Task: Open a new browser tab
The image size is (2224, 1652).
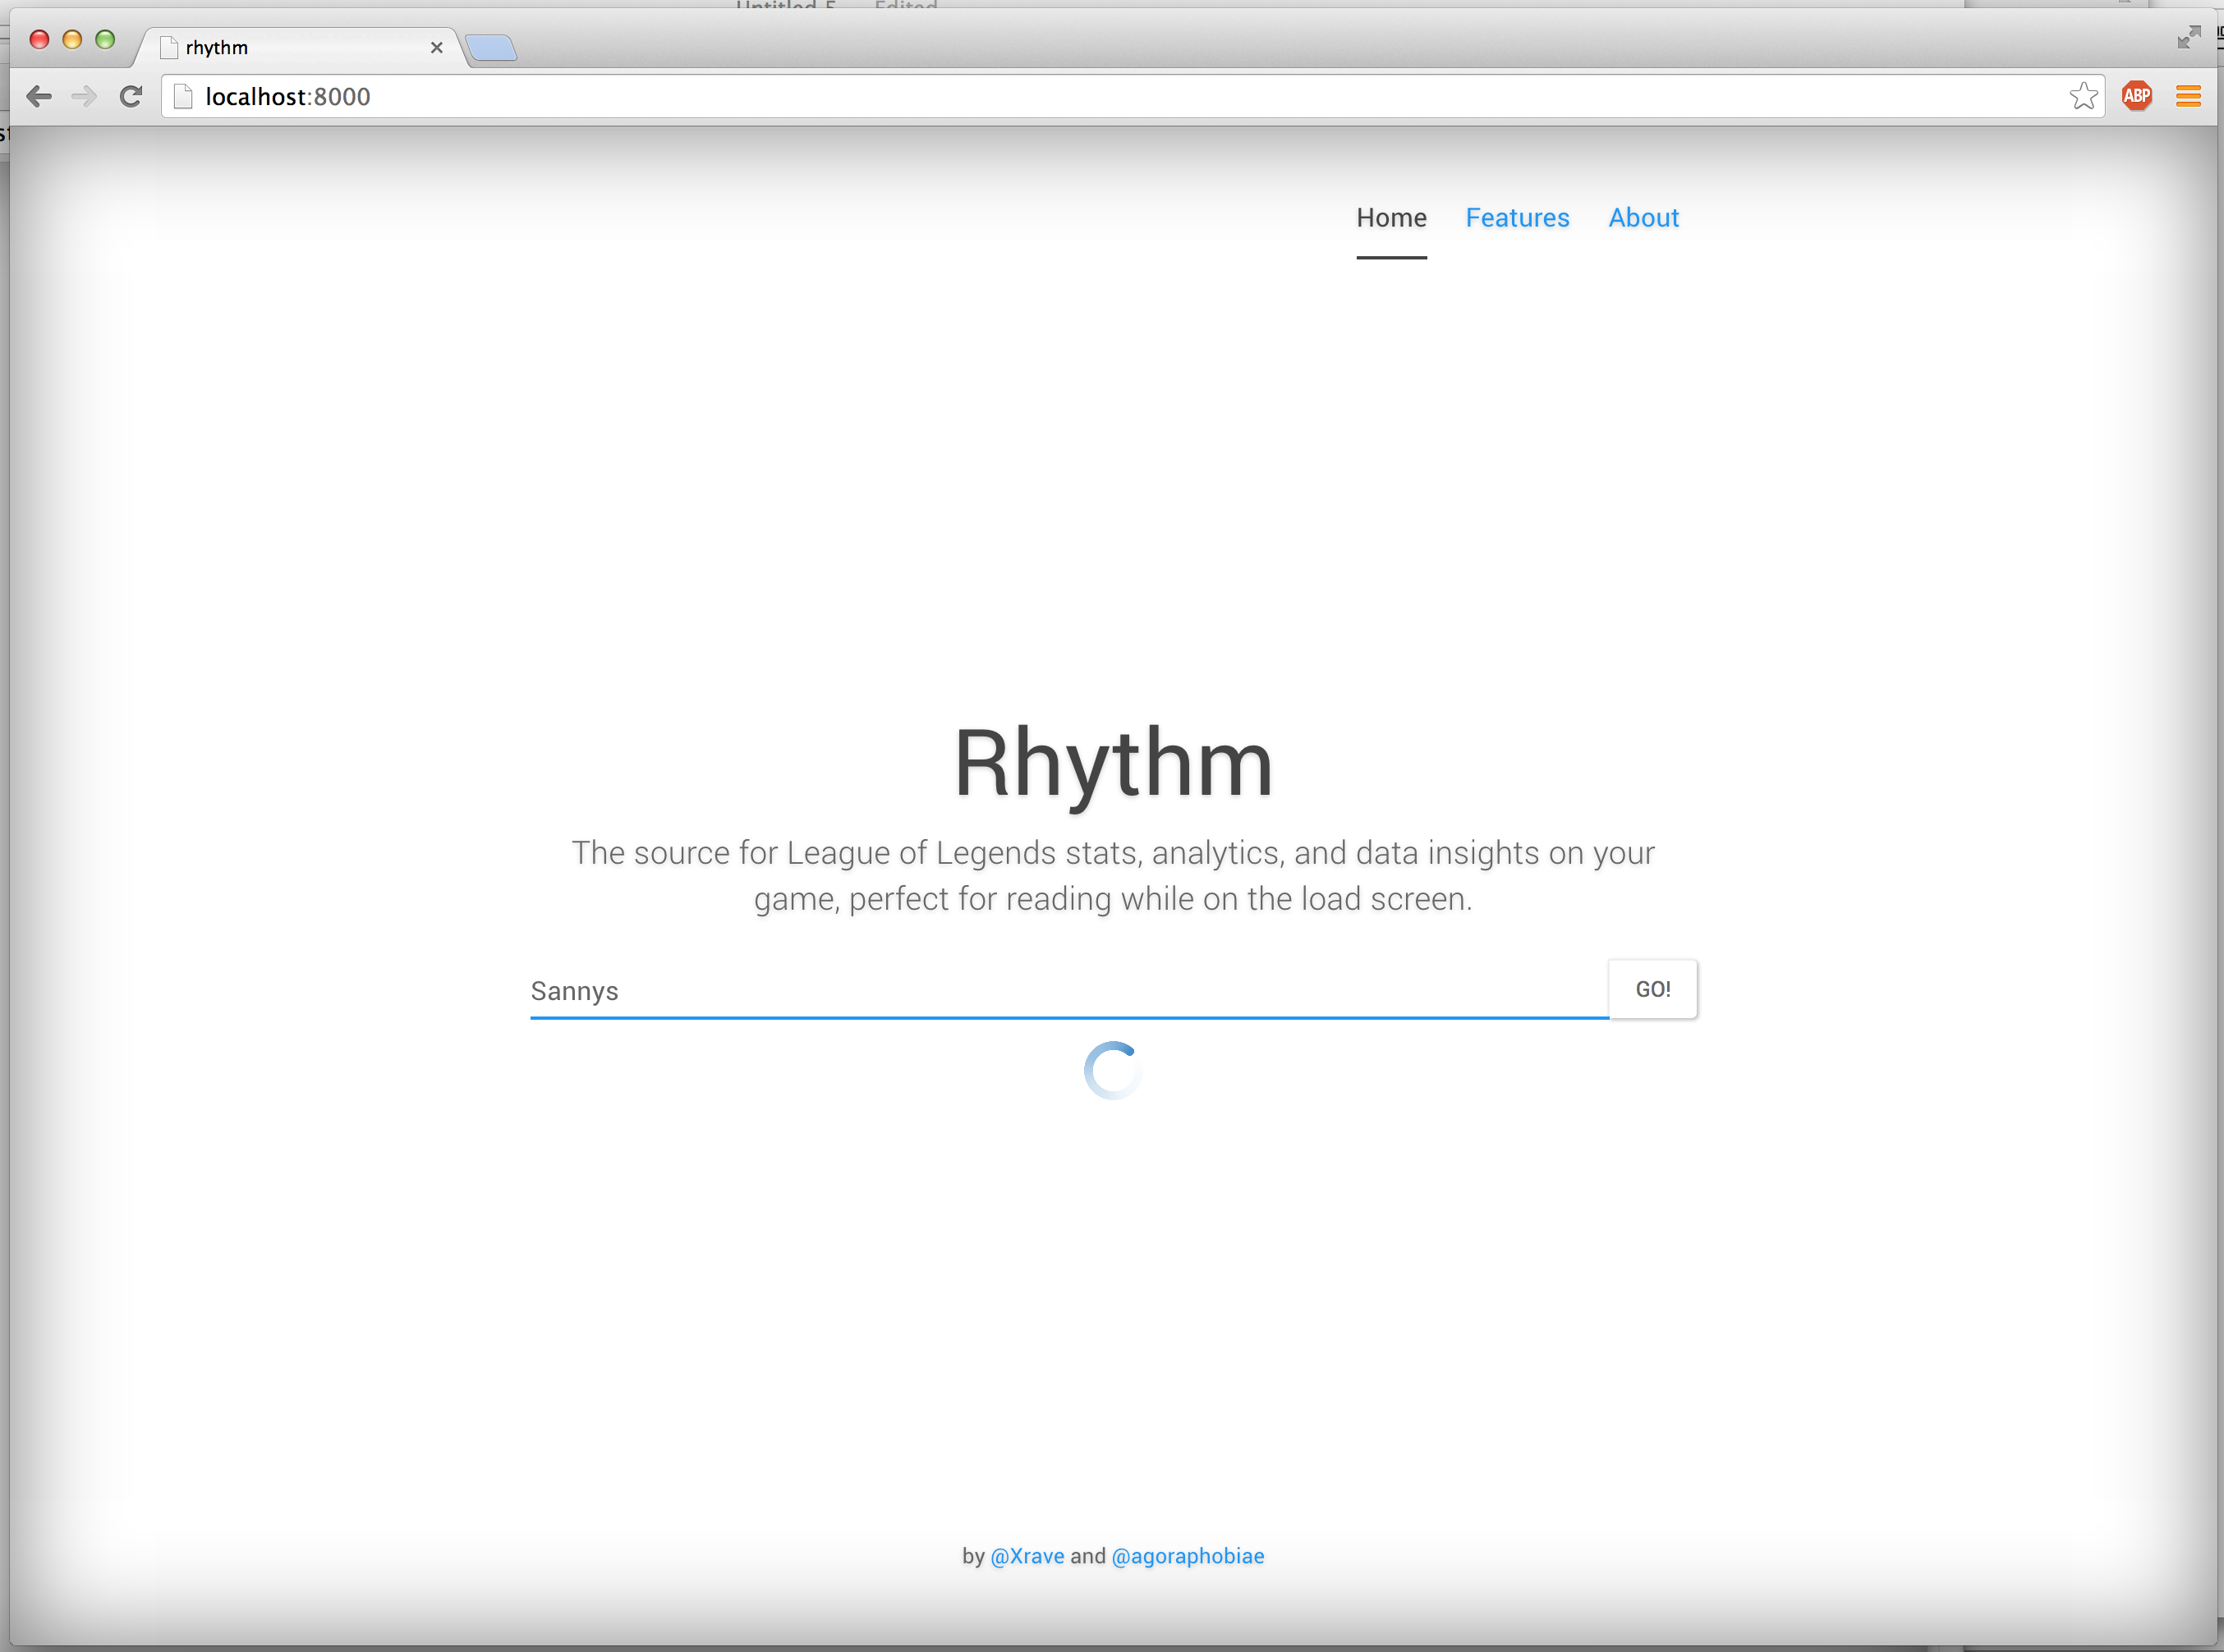Action: click(x=491, y=47)
